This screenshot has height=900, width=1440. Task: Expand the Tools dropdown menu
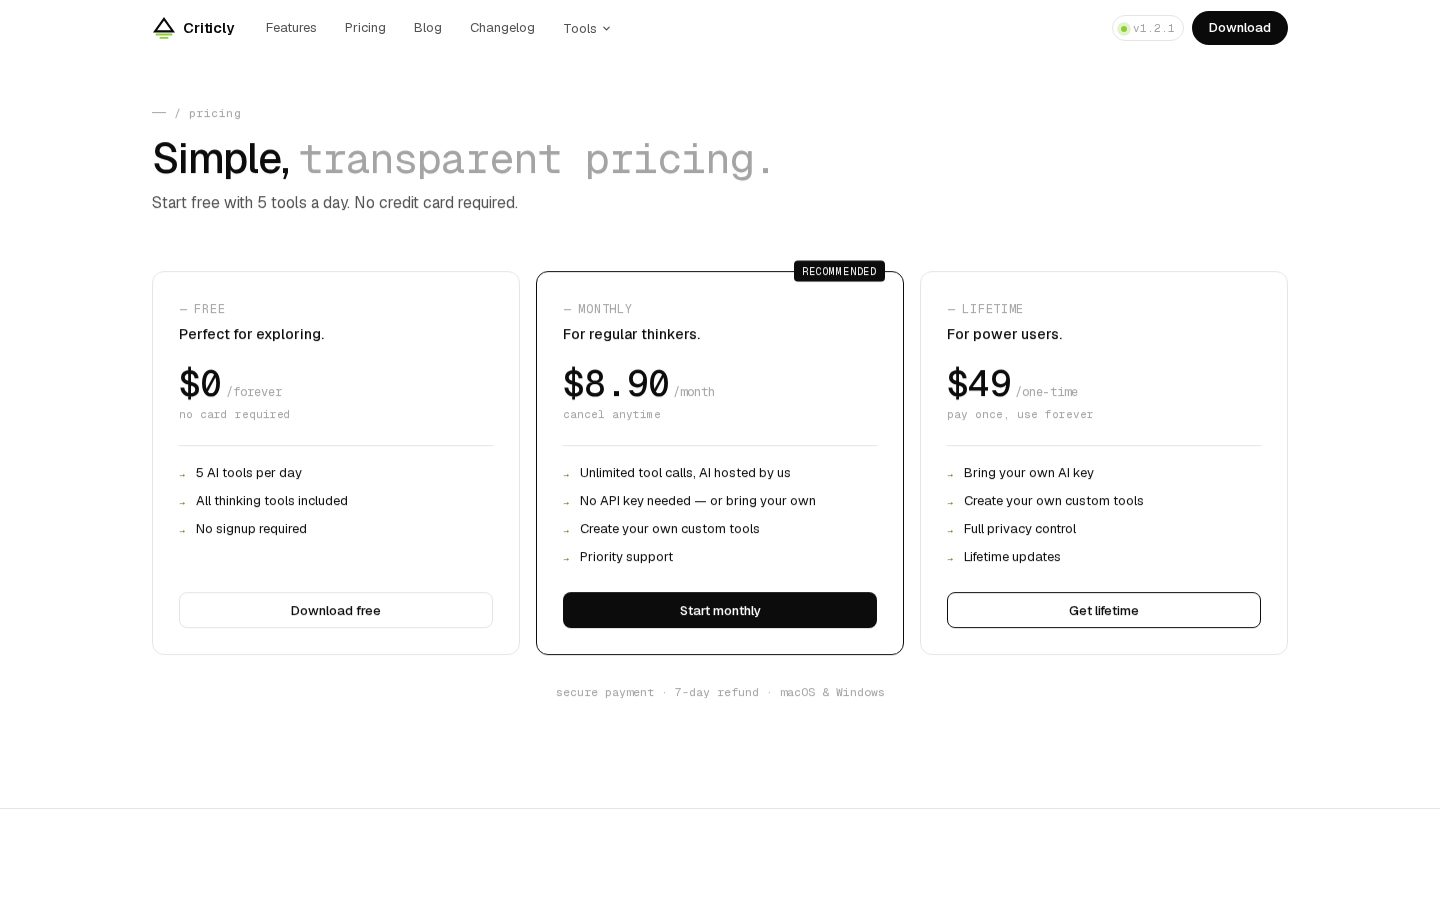[x=587, y=28]
